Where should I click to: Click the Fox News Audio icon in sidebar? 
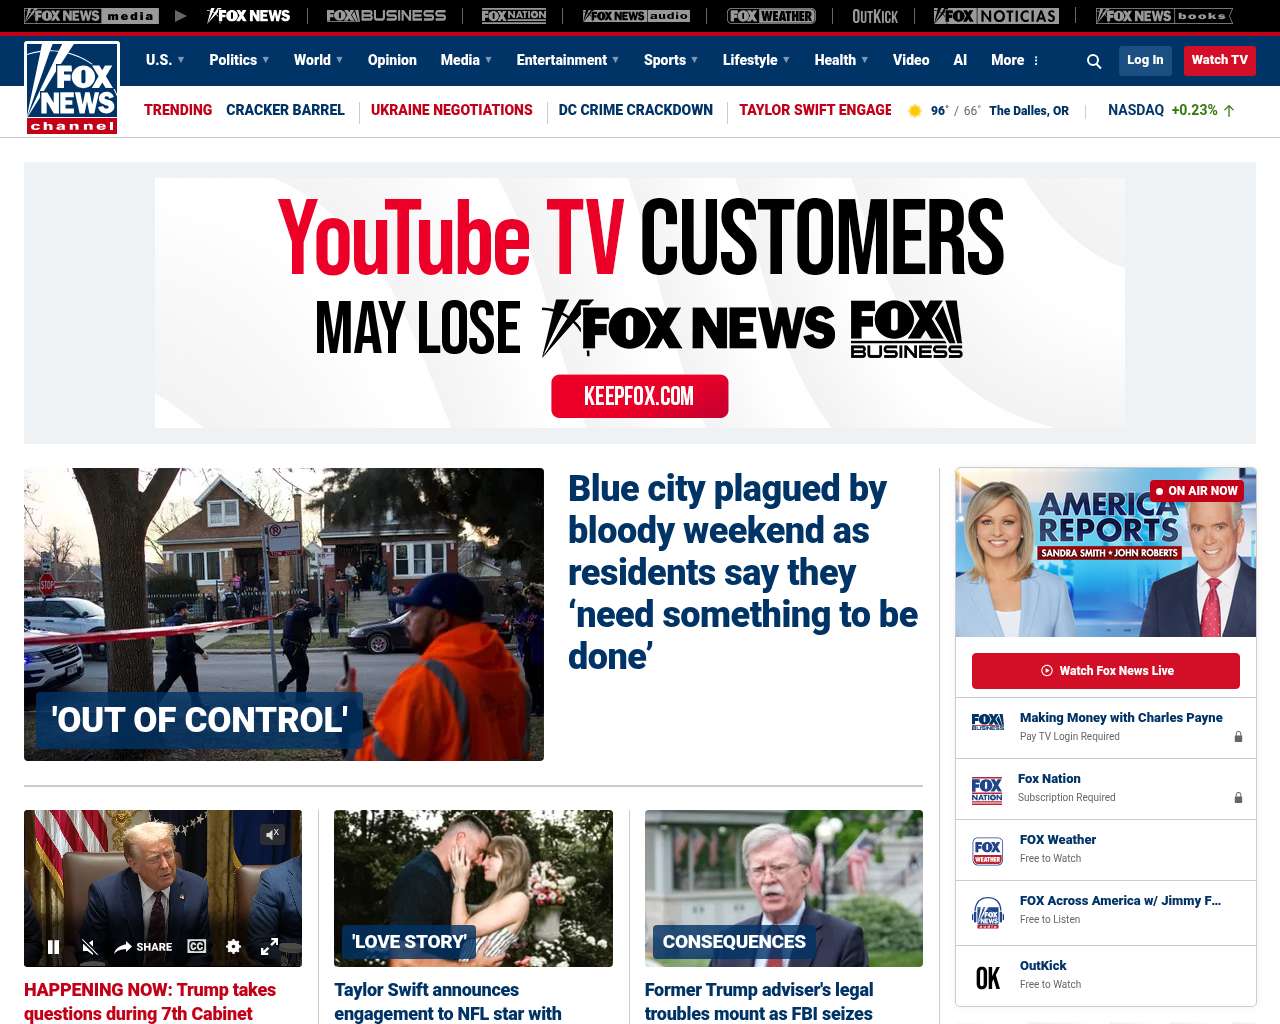tap(988, 913)
